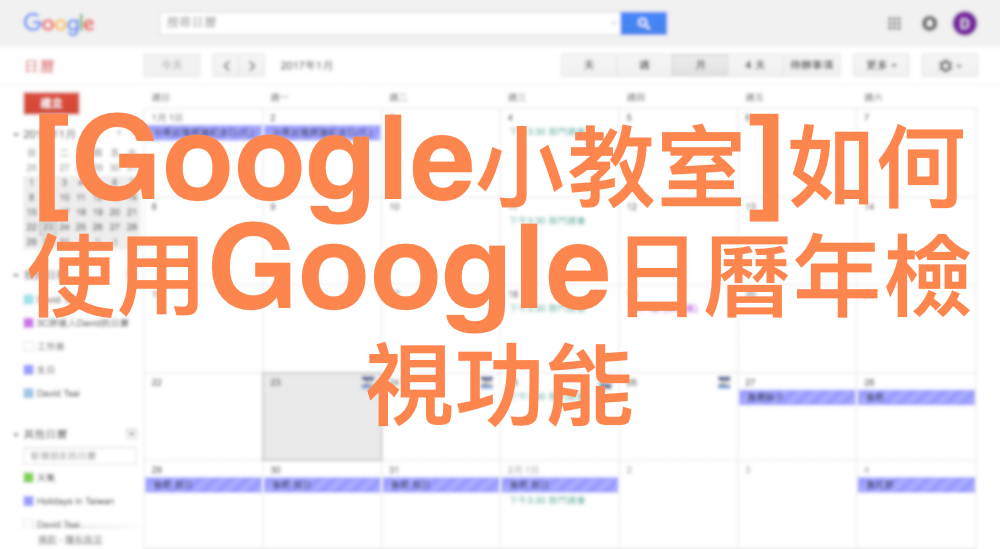1000x549 pixels.
Task: Open the 更多 dropdown menu
Action: [x=881, y=65]
